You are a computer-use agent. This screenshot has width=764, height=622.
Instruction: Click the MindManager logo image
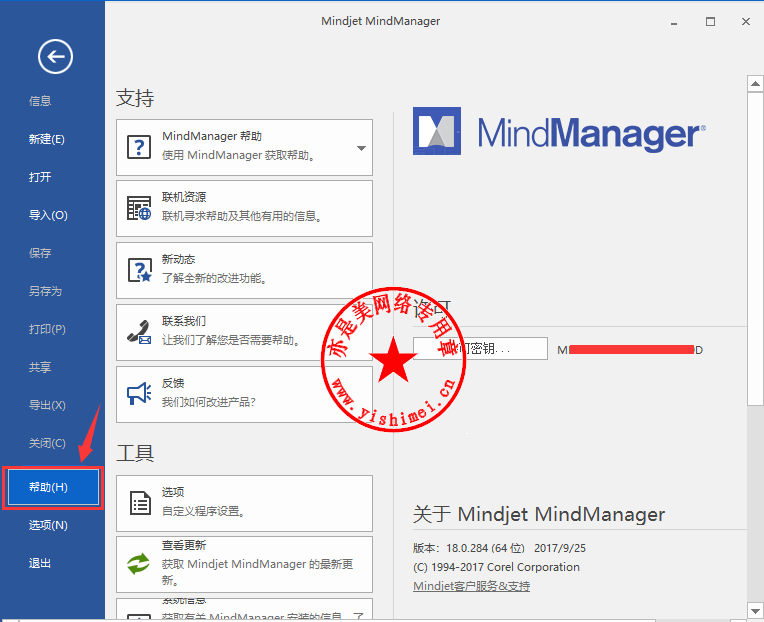point(437,131)
